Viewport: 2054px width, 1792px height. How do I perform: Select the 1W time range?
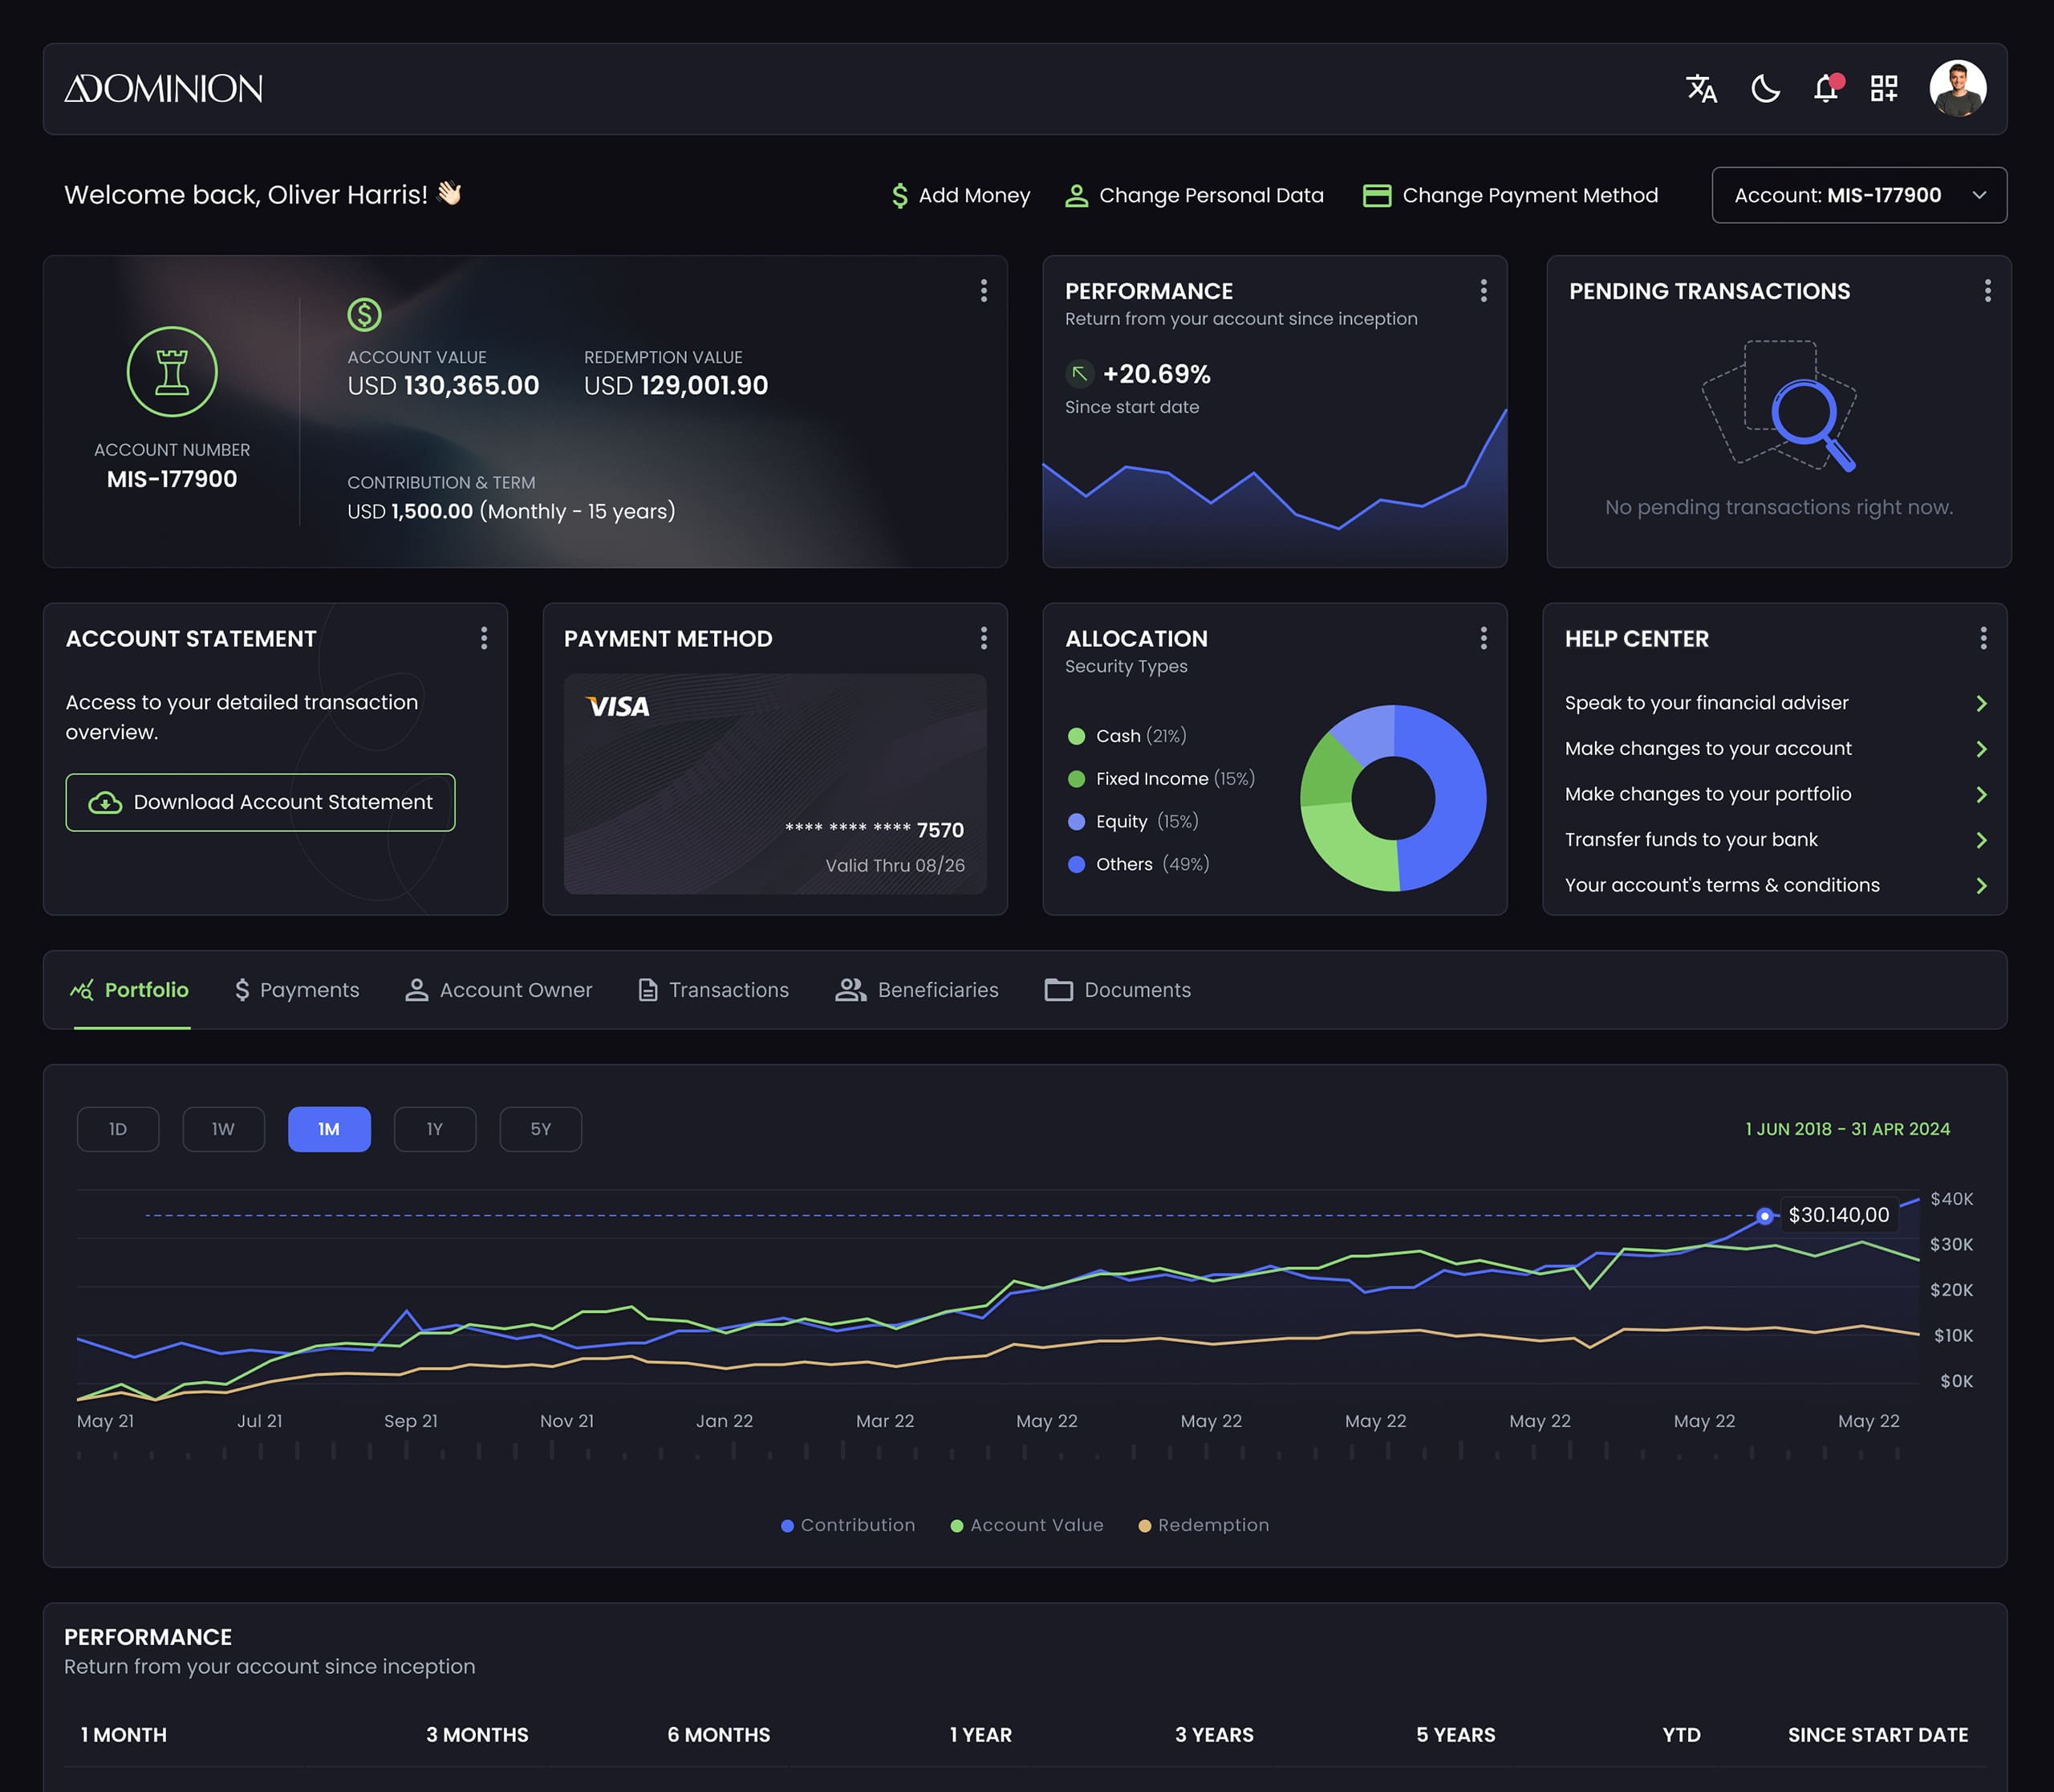[223, 1129]
